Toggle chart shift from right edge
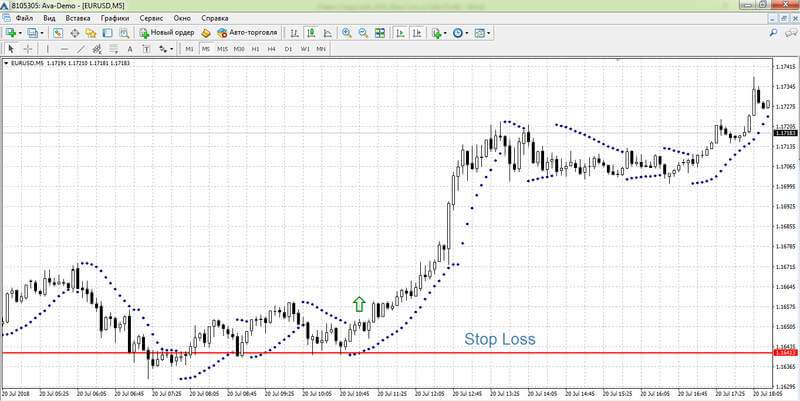Screen dimensions: 800x401 click(x=417, y=33)
